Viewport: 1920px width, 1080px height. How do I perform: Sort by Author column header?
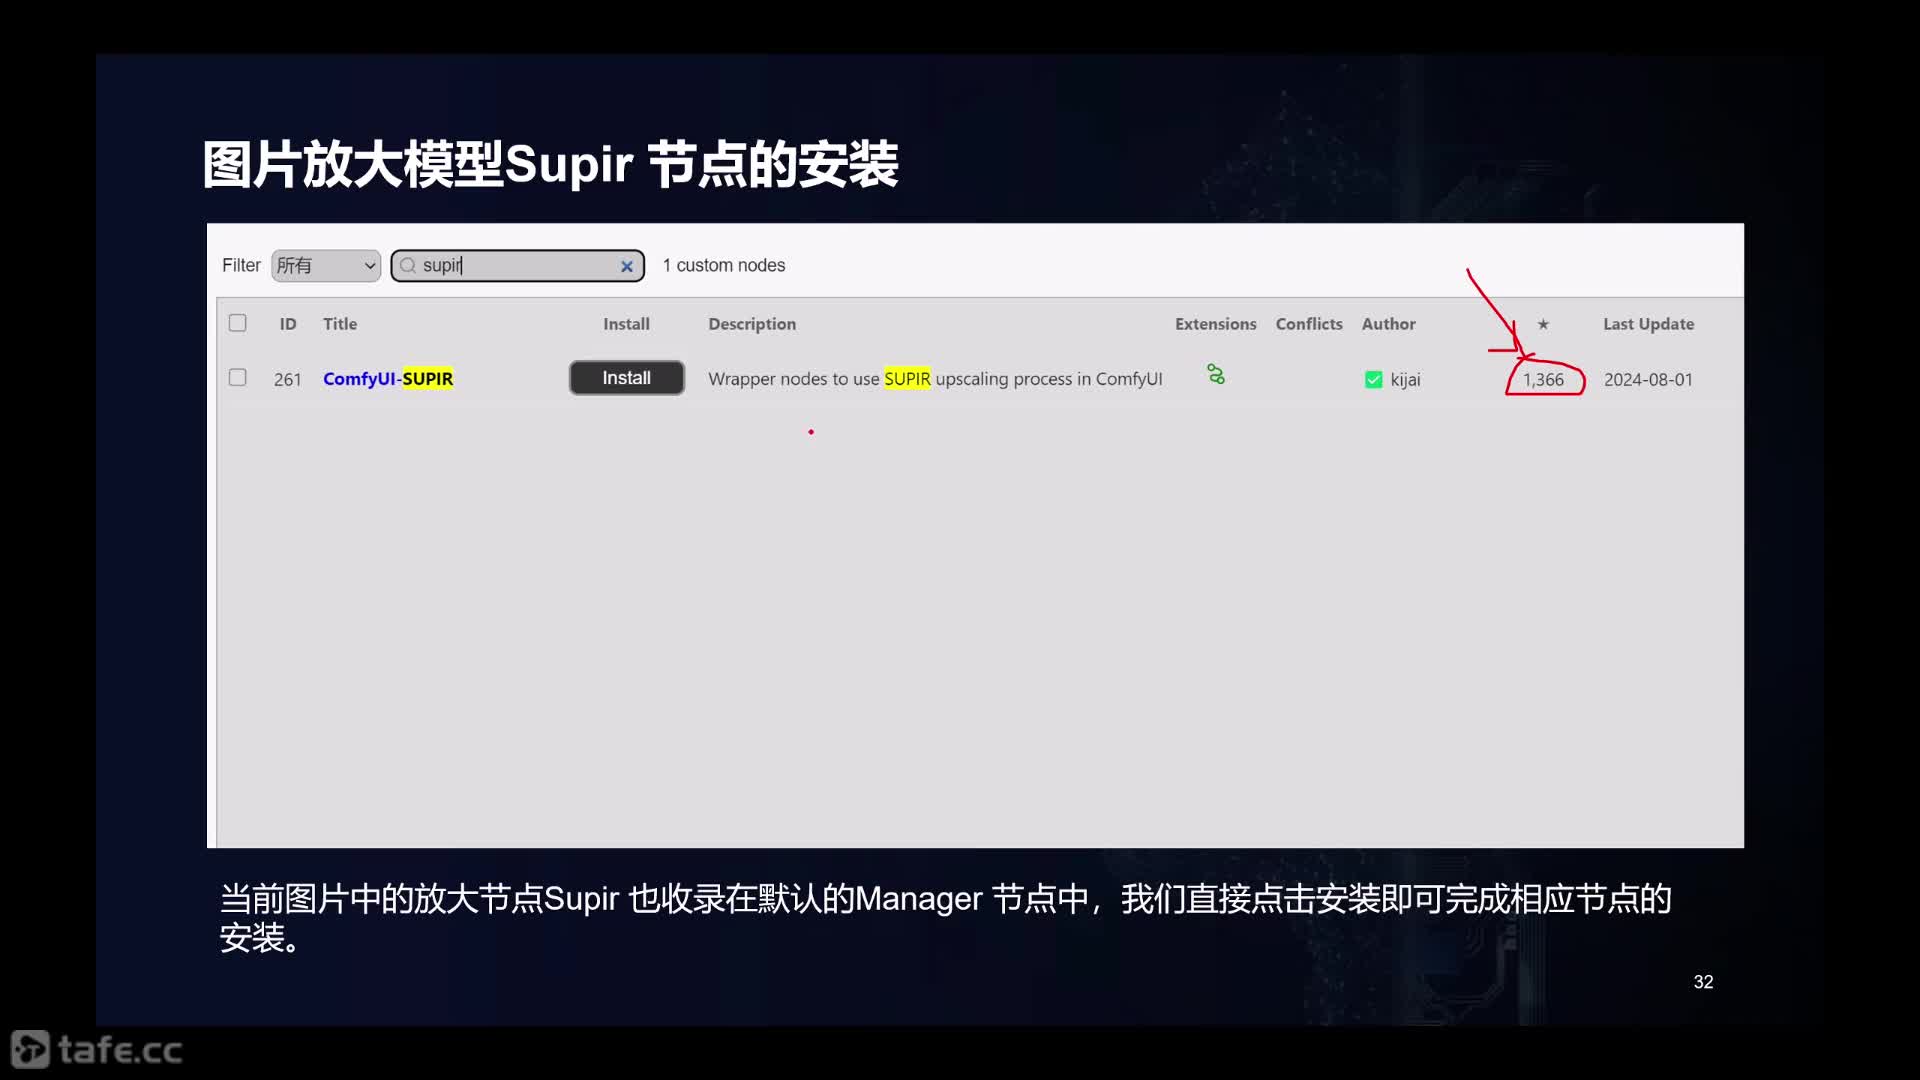tap(1389, 322)
